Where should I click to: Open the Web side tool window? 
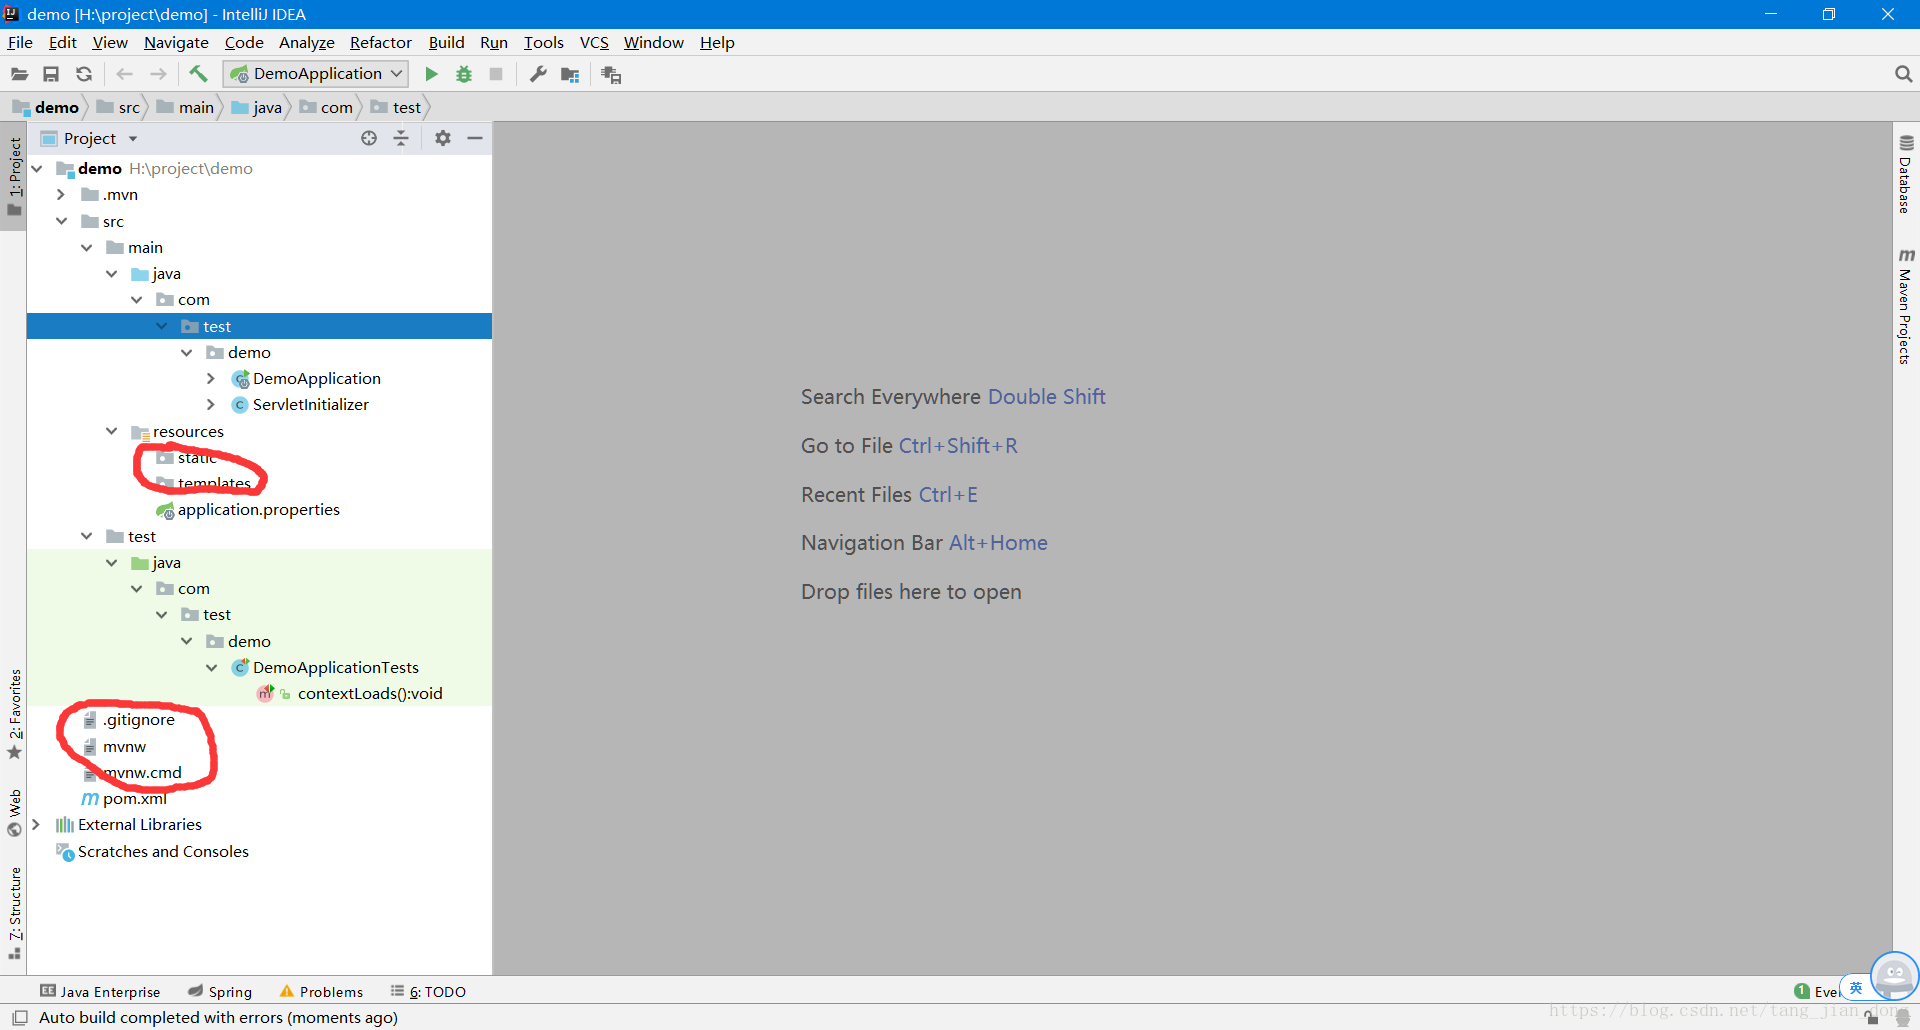click(x=15, y=812)
